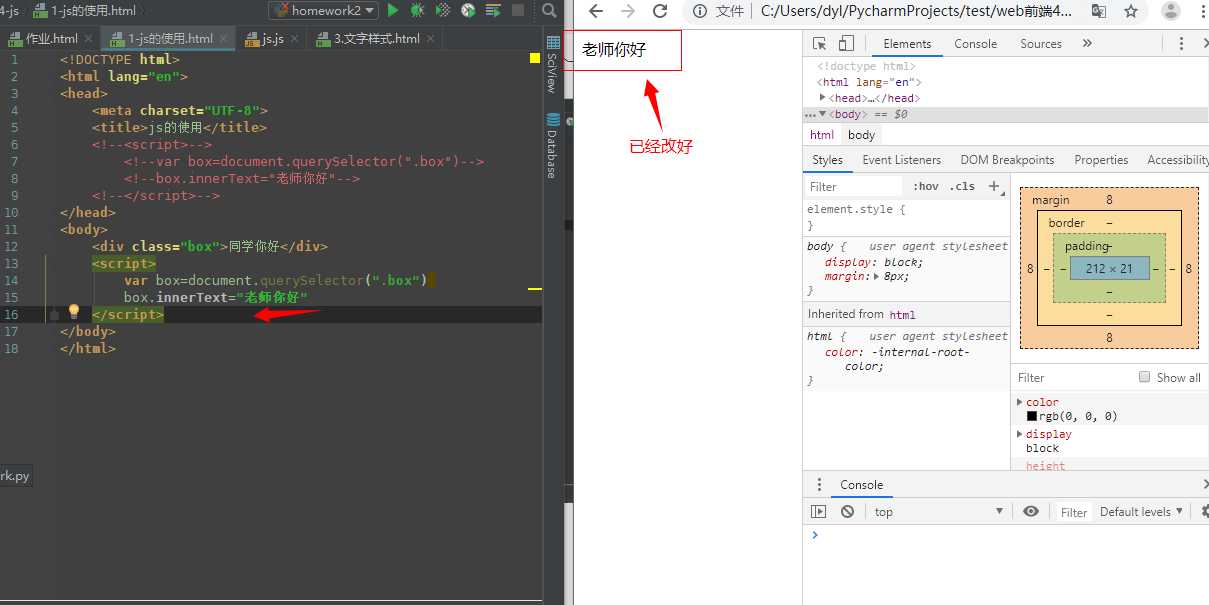This screenshot has height=605, width=1209.
Task: Go forward in Chrome browser
Action: point(628,11)
